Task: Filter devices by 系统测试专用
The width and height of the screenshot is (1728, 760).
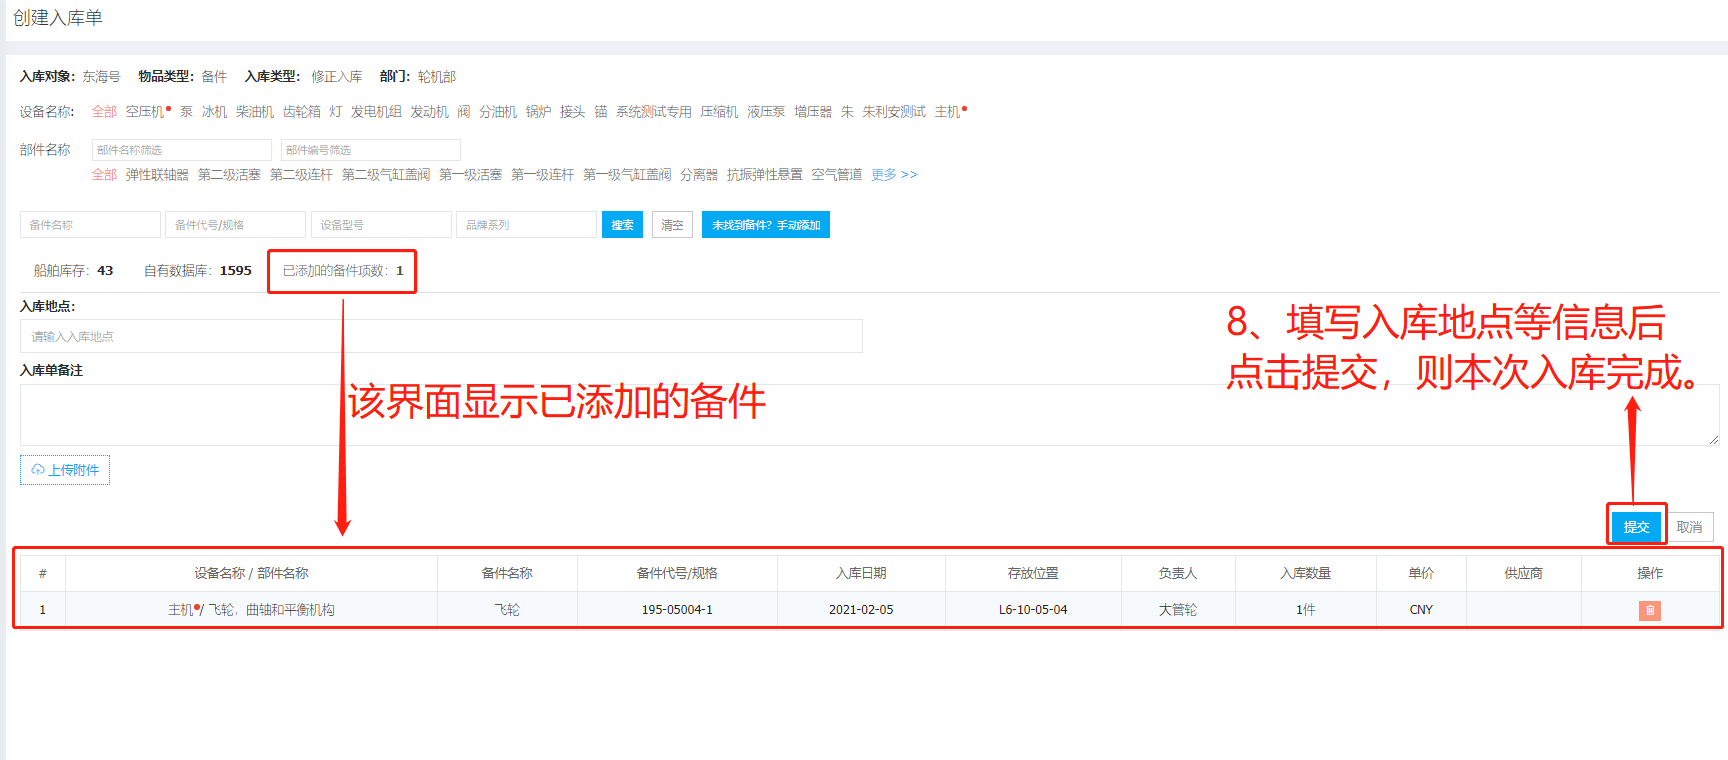Action: (x=653, y=112)
